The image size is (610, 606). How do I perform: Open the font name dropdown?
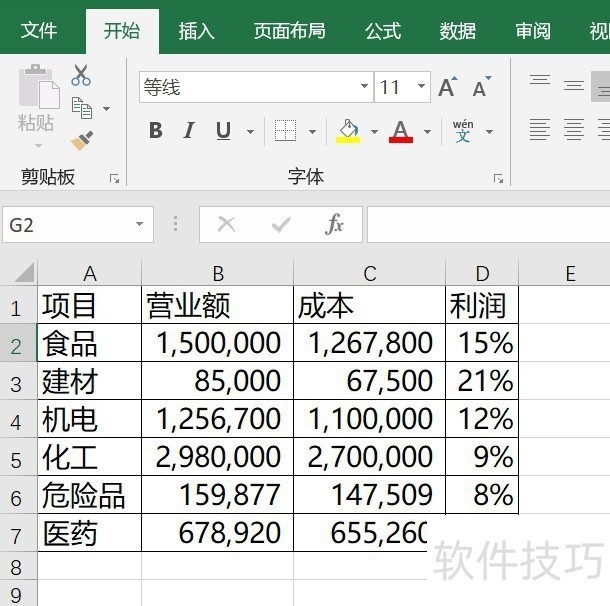(x=364, y=86)
